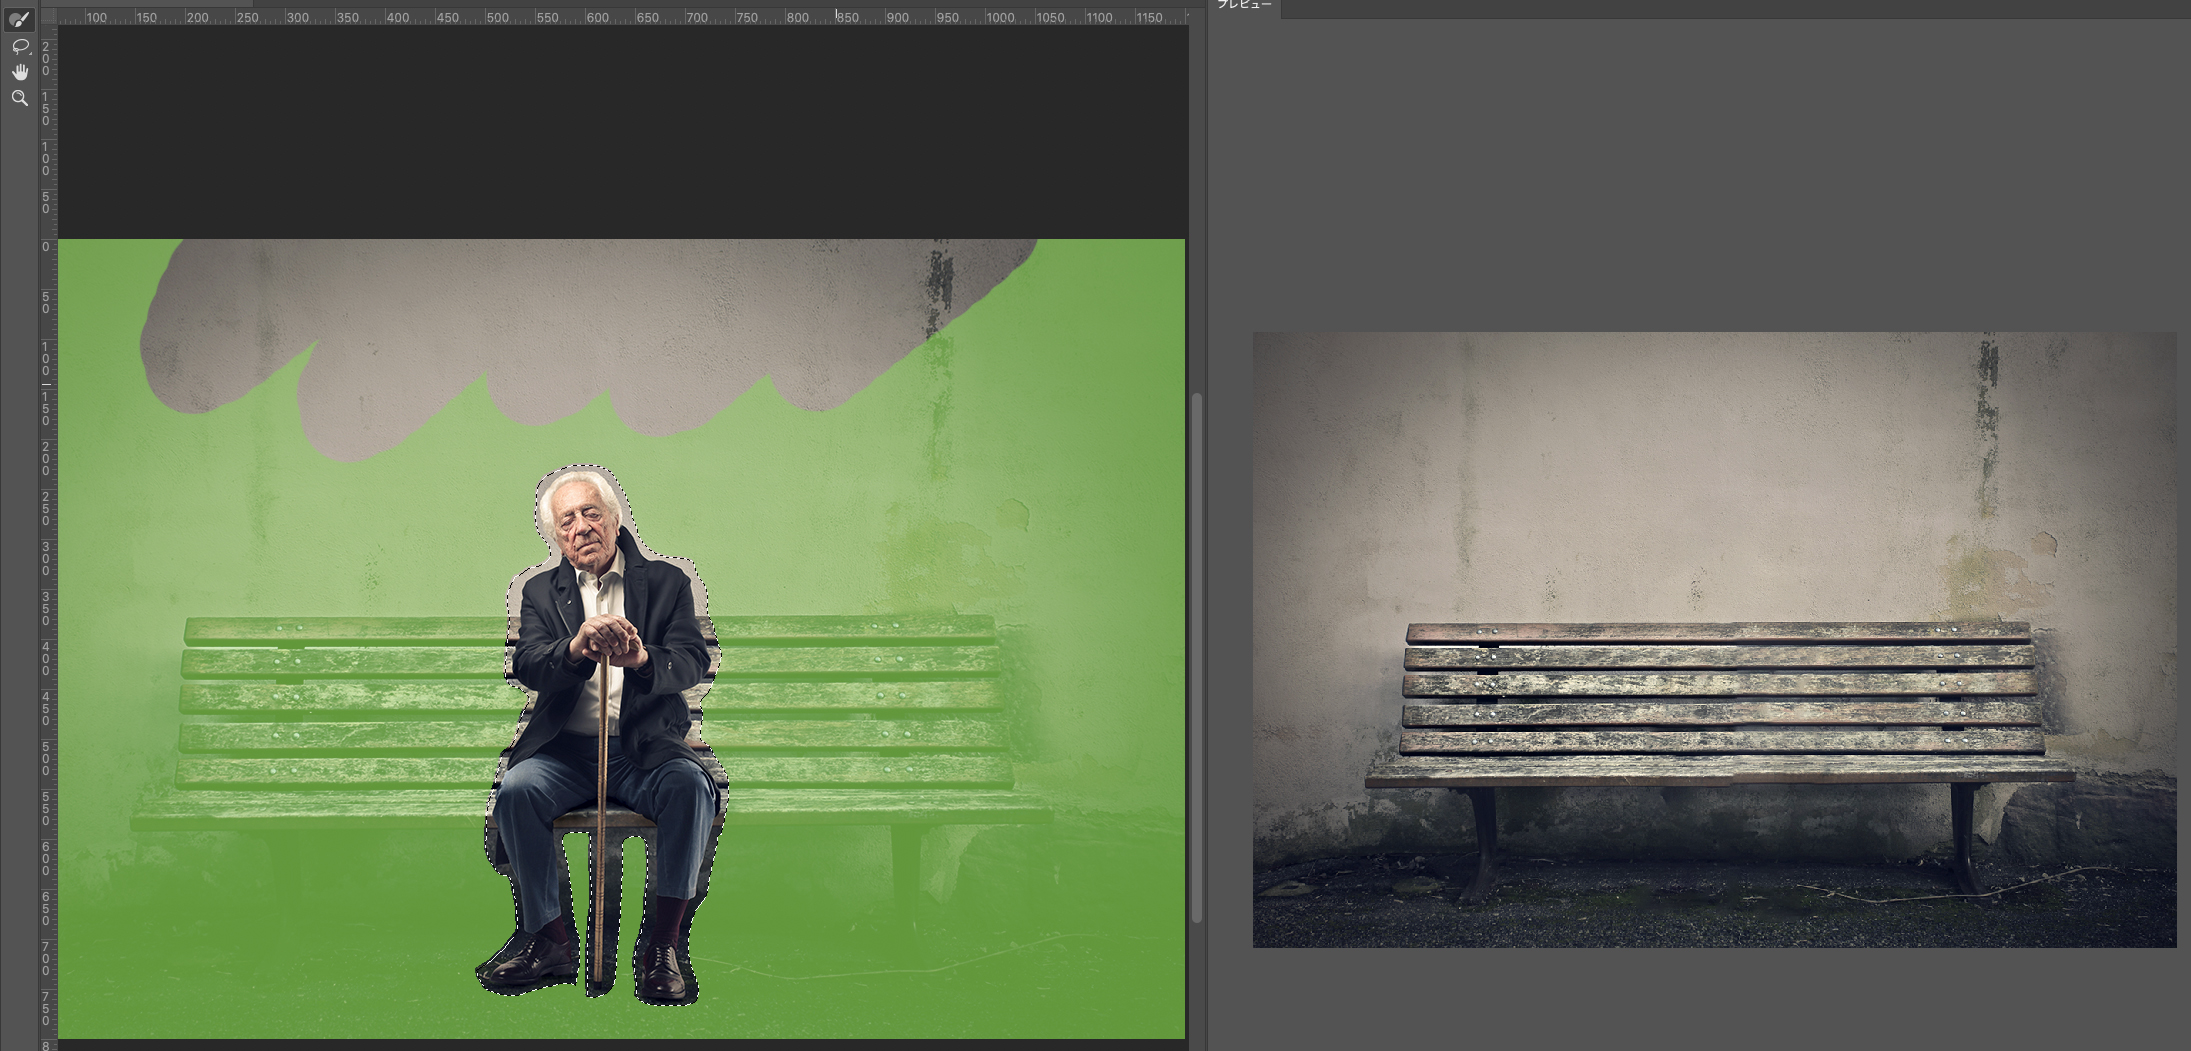This screenshot has height=1051, width=2191.
Task: Click the canvas vertical scrollbar
Action: (1196, 657)
